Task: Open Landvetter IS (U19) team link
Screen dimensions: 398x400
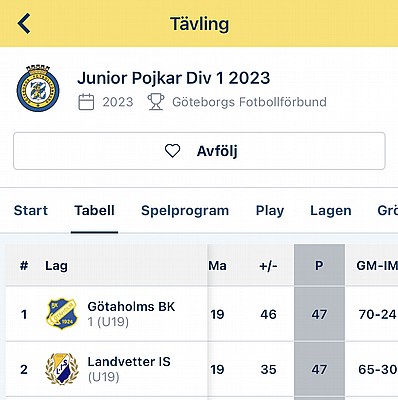Action: (129, 369)
